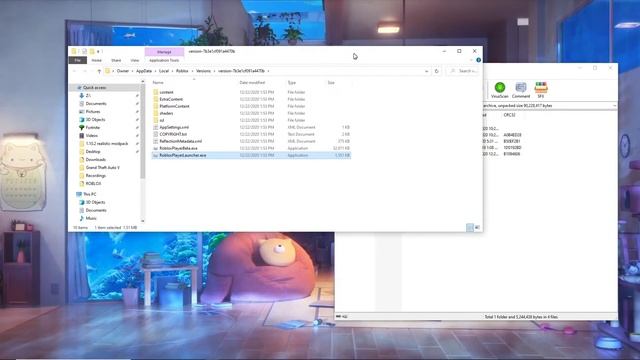Open Grand Theft Auto V folder
This screenshot has width=640, height=360.
tap(102, 168)
